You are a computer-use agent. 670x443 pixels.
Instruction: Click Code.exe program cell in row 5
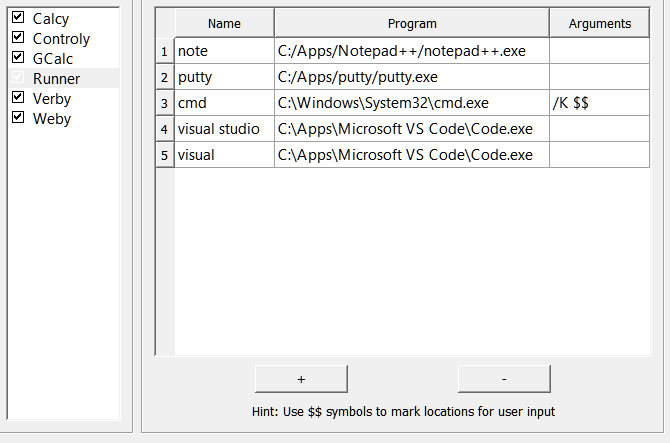coord(412,155)
